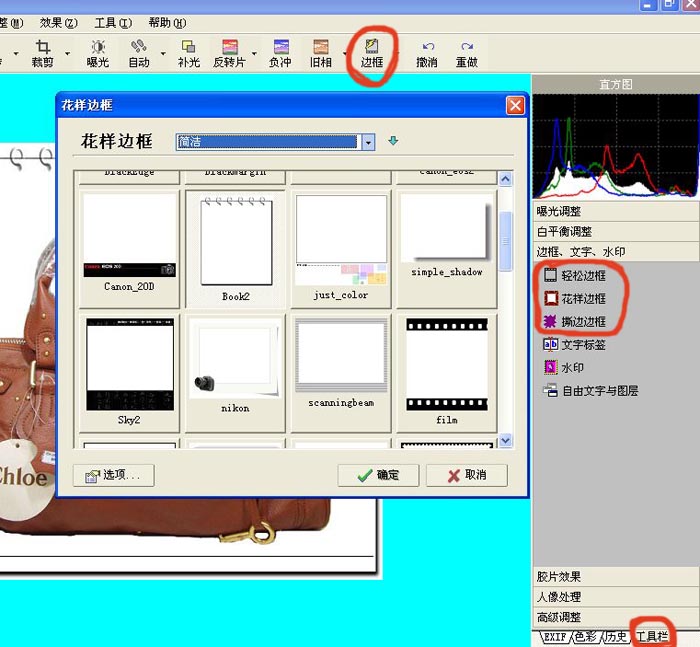Click frame list scroll up arrow

point(505,179)
